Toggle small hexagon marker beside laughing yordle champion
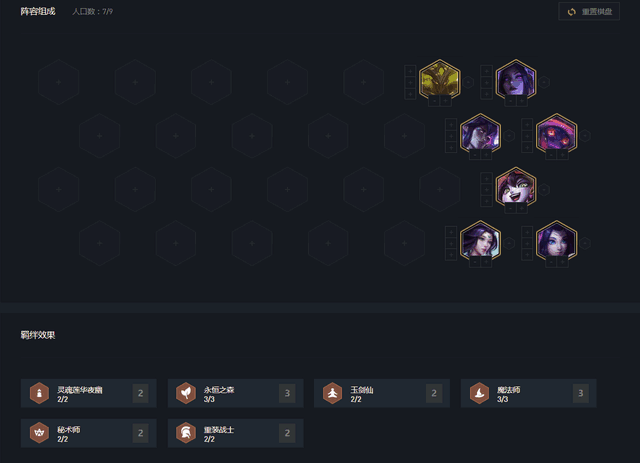 [544, 189]
